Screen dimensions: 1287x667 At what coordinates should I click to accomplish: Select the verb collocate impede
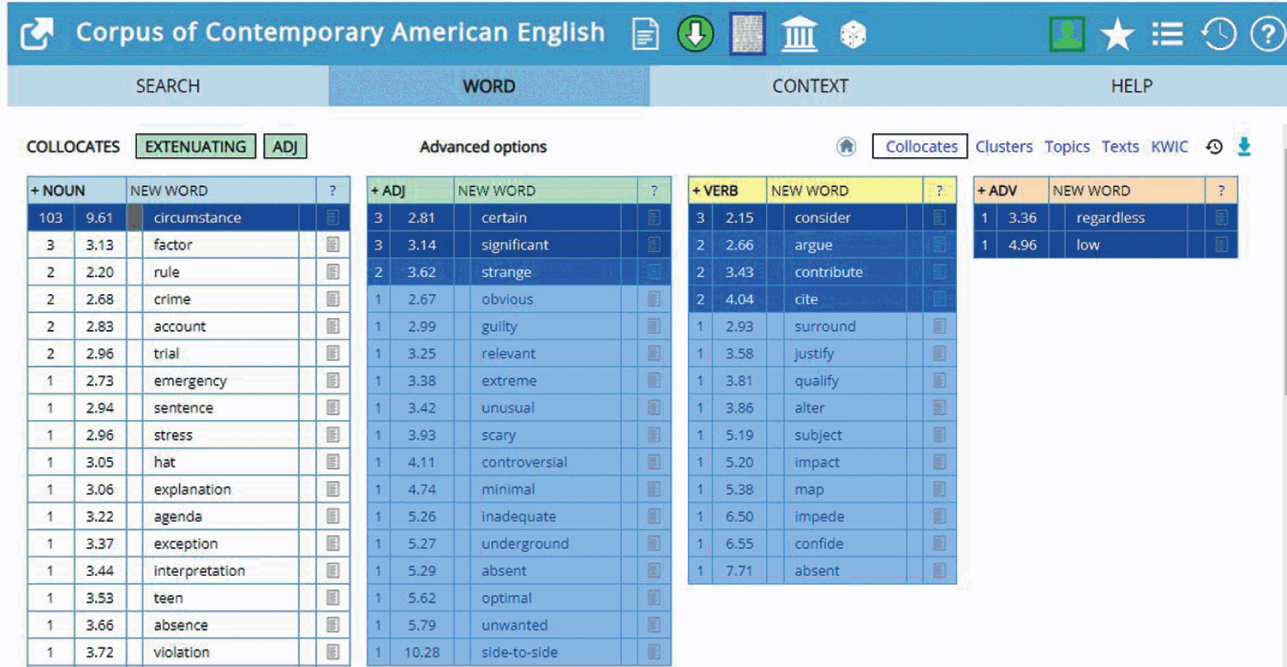(819, 517)
